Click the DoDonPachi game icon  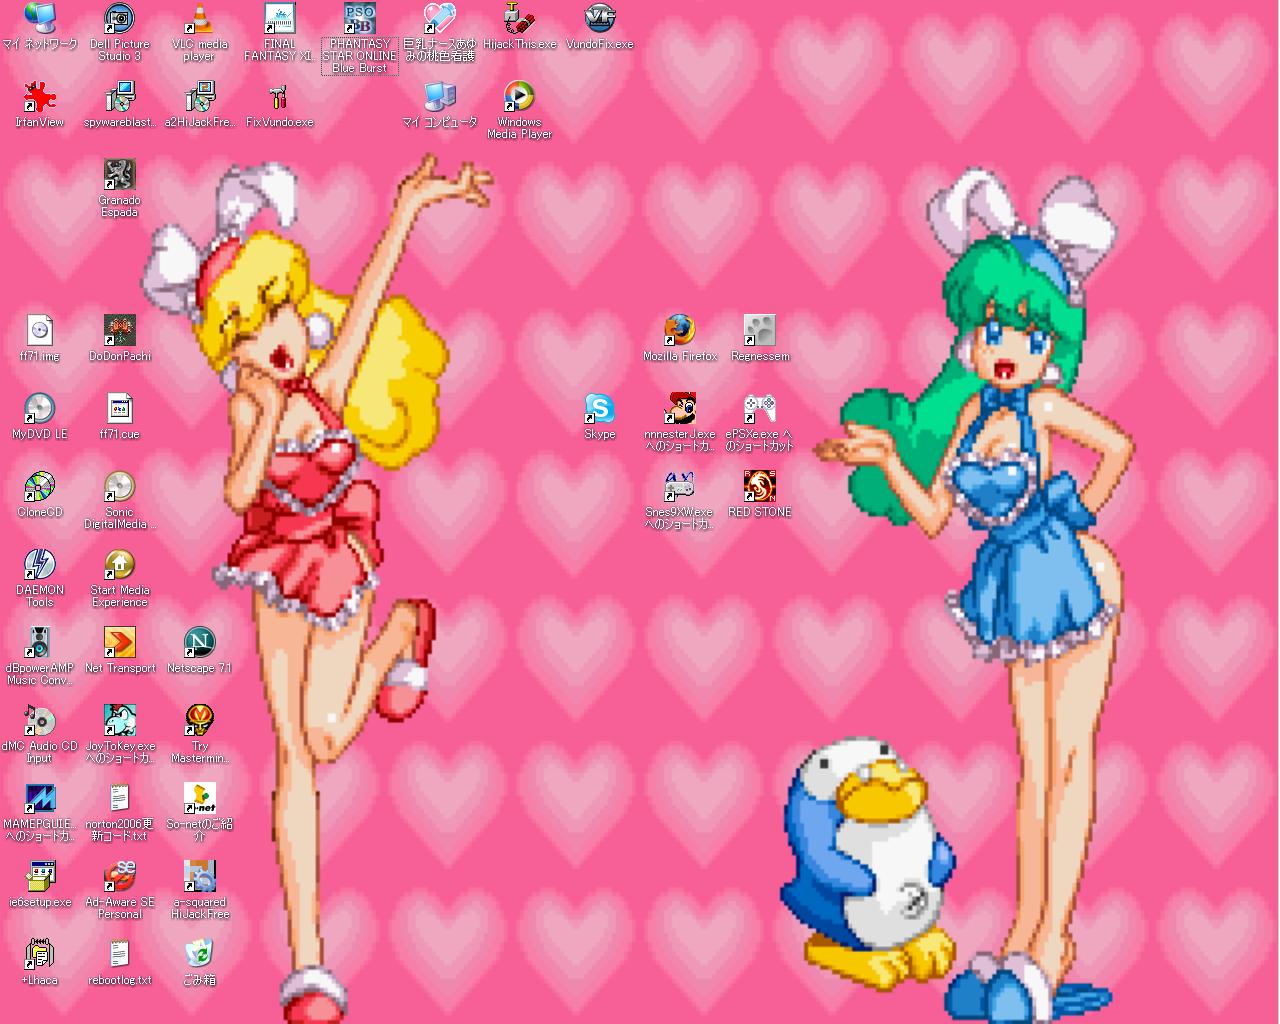(120, 330)
